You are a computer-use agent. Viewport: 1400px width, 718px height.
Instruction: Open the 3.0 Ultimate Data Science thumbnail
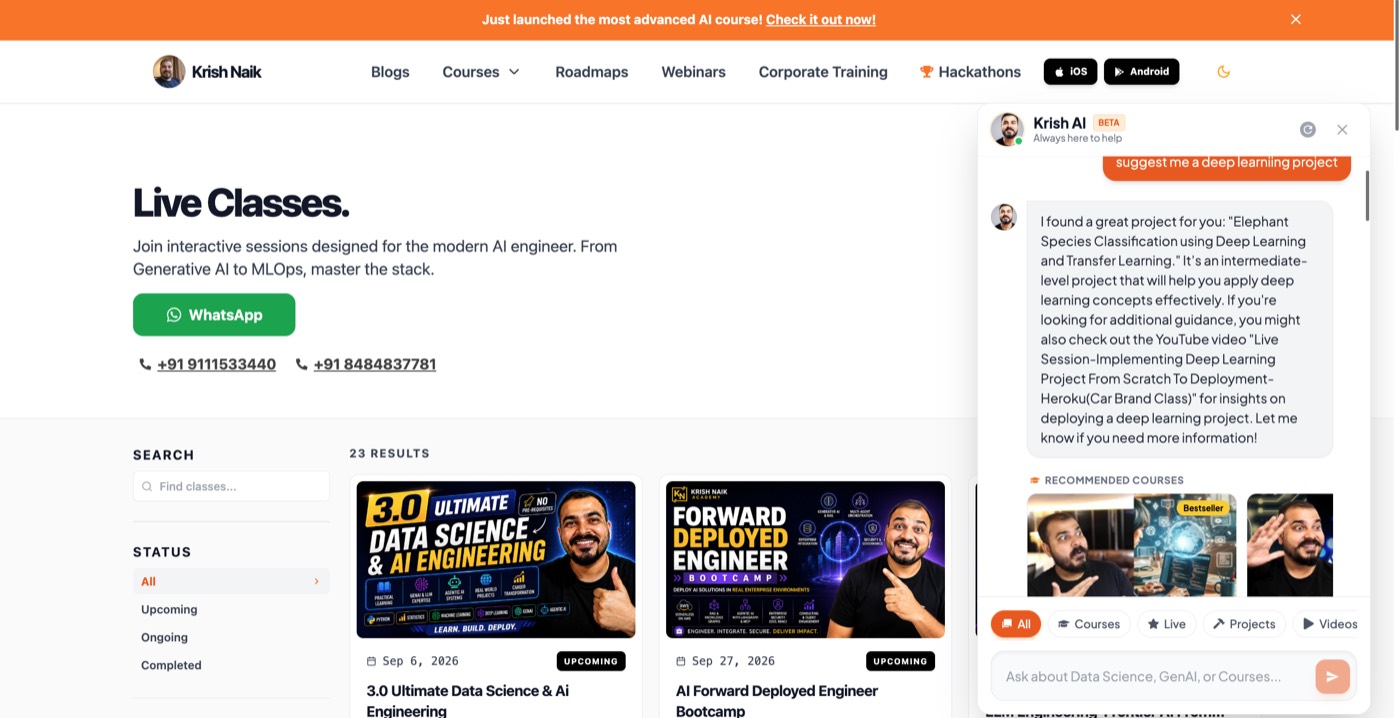tap(496, 559)
